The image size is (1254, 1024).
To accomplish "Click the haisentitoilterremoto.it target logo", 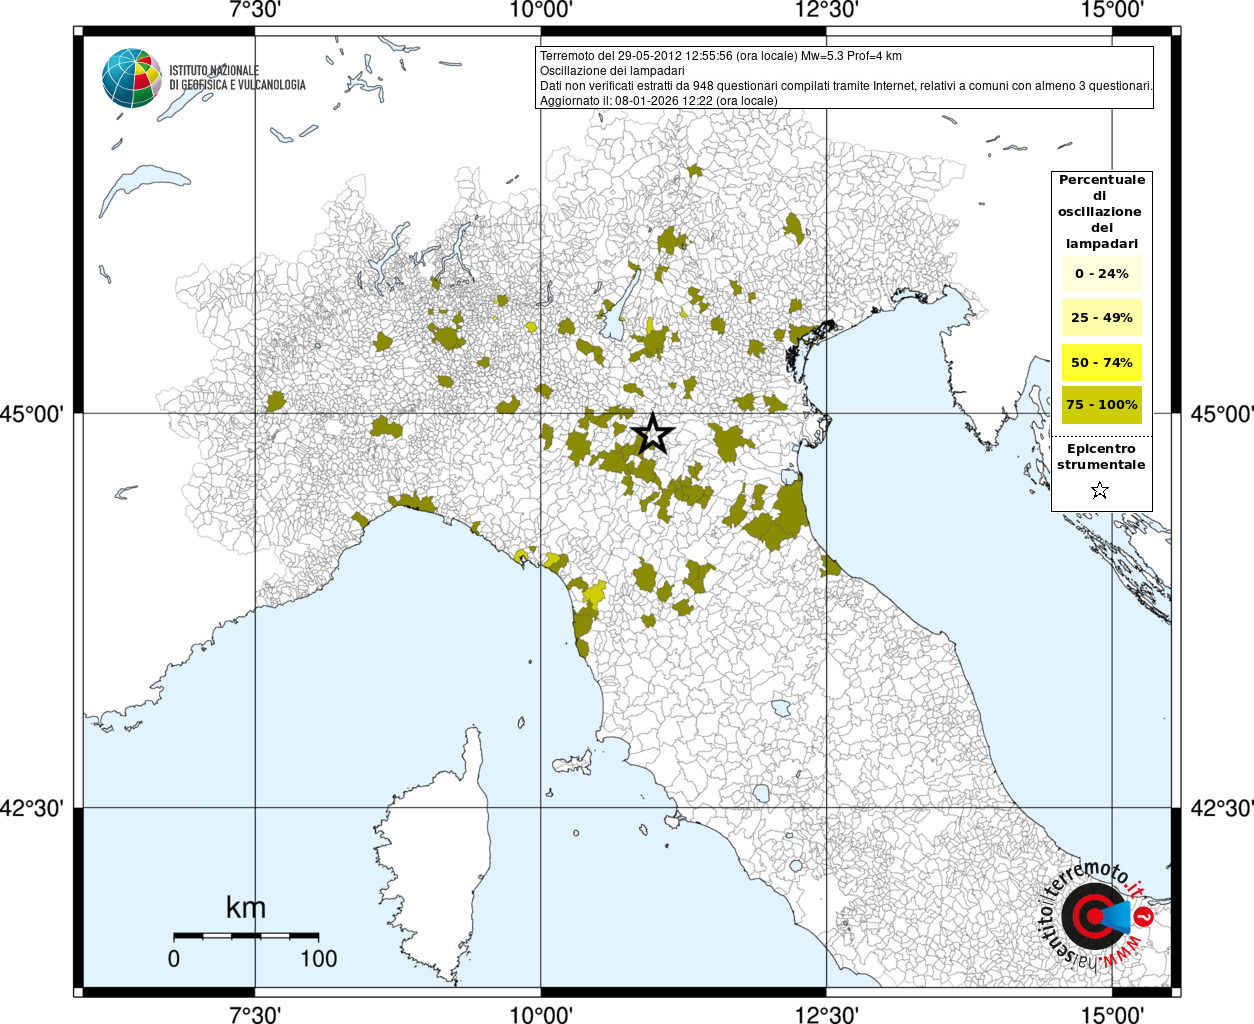I will point(1098,916).
